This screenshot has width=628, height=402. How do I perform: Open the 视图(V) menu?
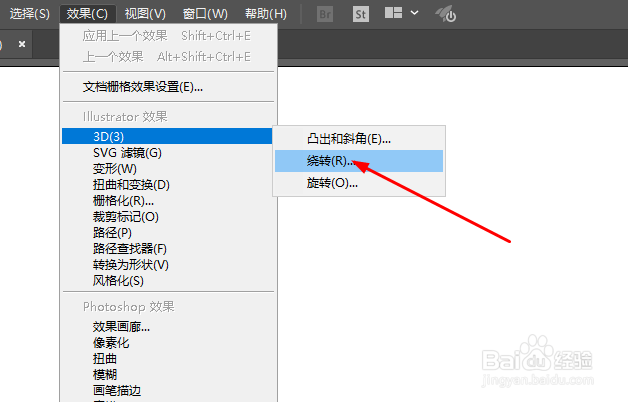tap(145, 14)
